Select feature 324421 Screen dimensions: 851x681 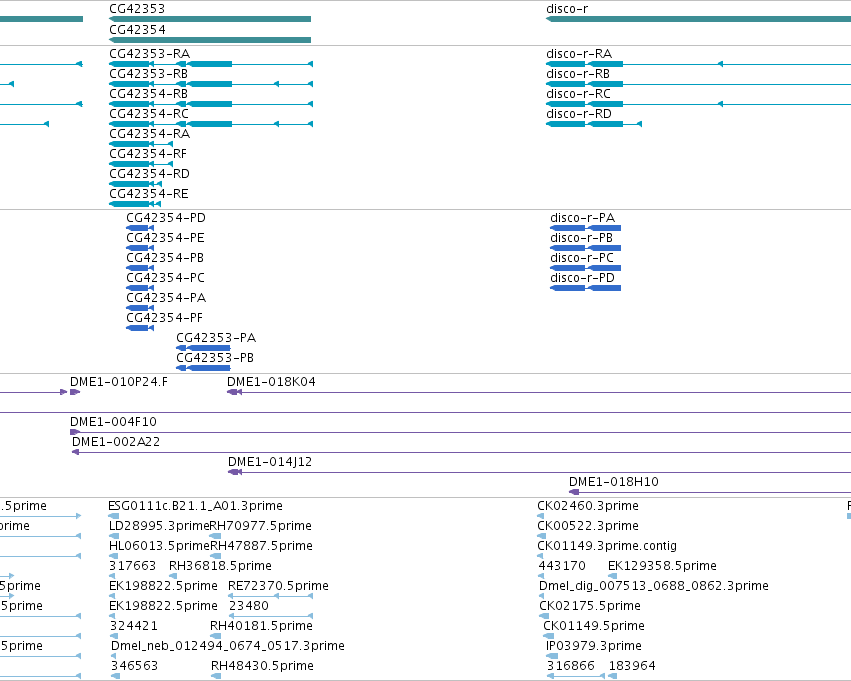112,636
